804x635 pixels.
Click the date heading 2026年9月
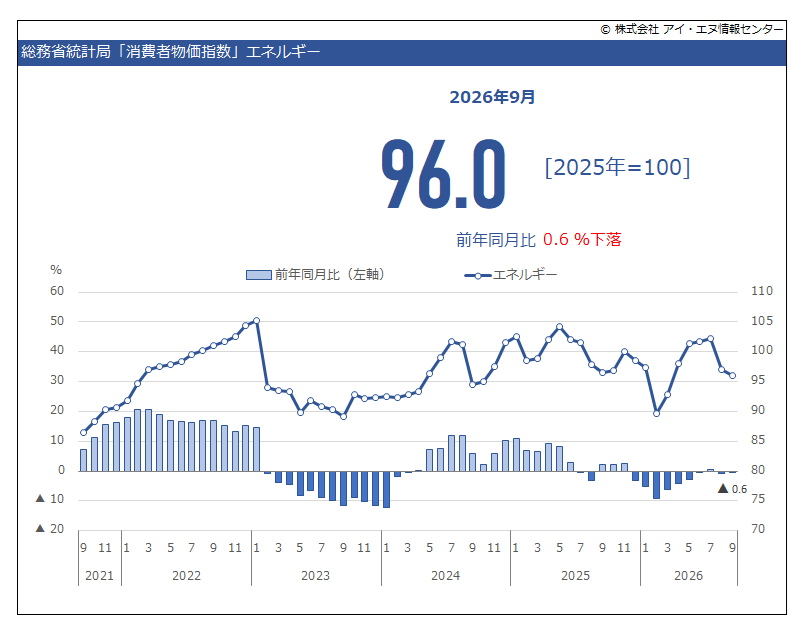(492, 97)
